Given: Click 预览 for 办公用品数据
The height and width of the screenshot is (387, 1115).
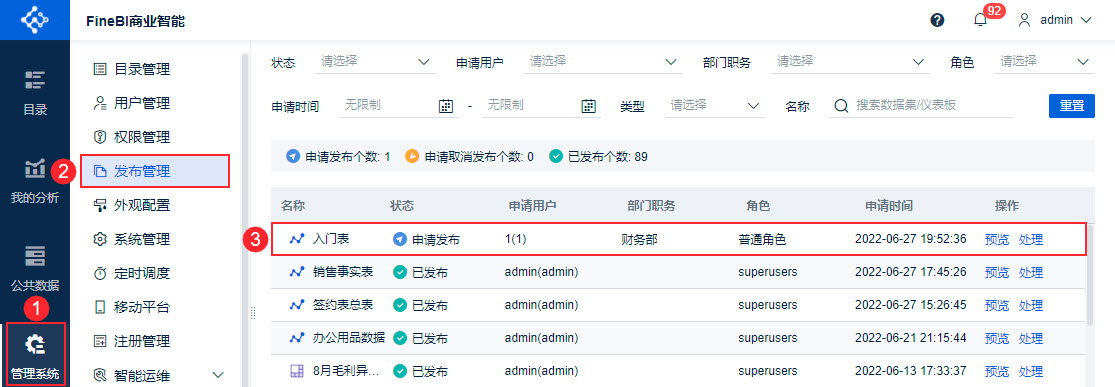Looking at the screenshot, I should [996, 338].
